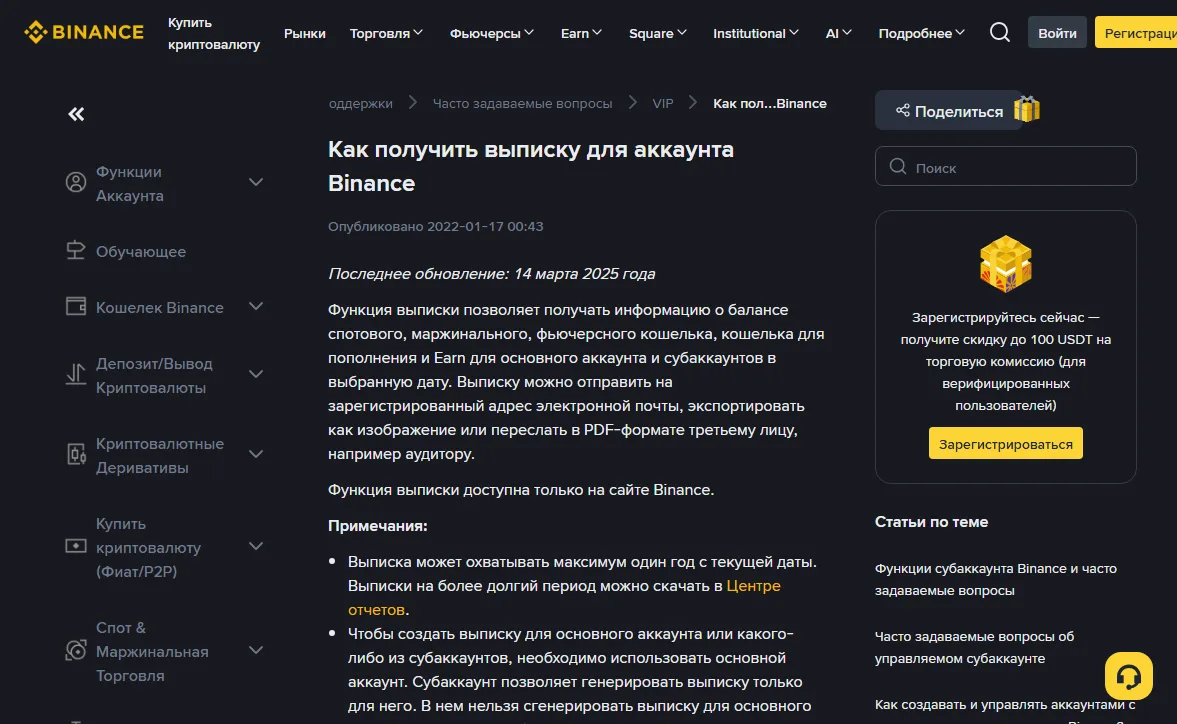Click the gift box icon near Поделиться

point(1027,109)
